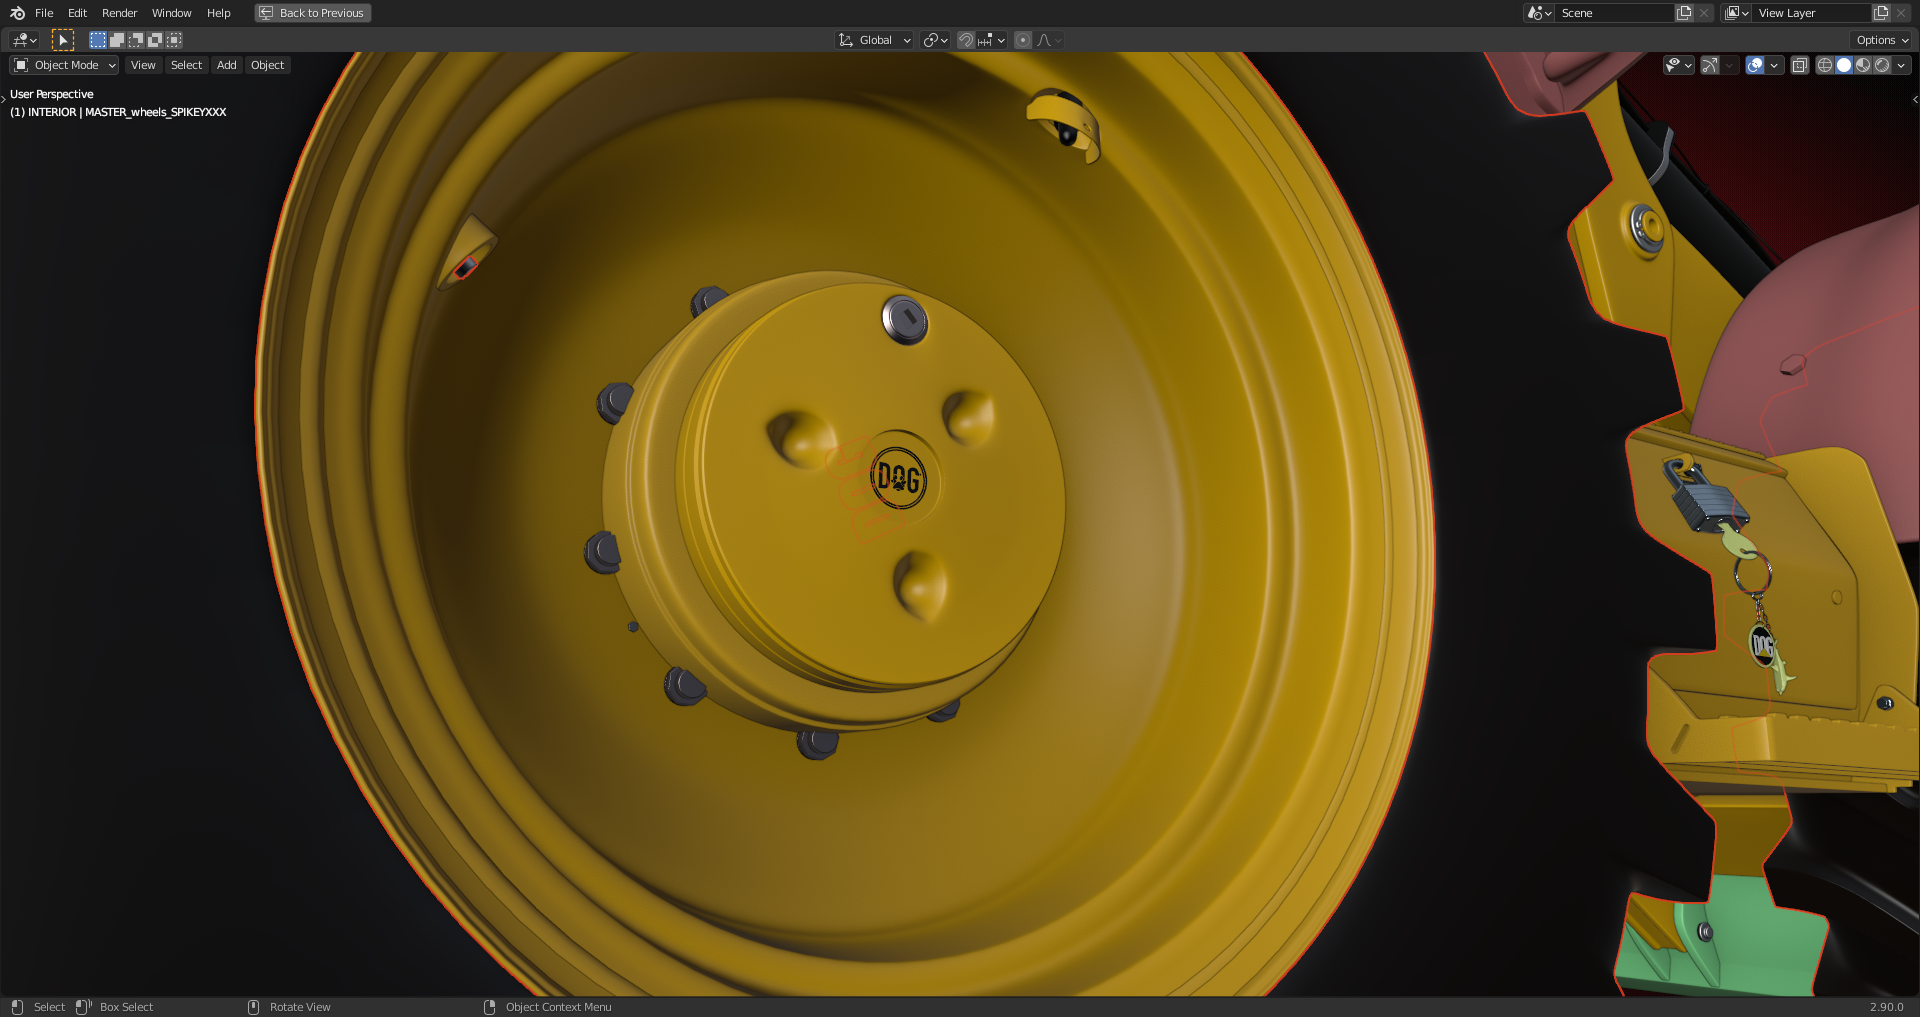Click the "Box Select" status bar hint
1920x1017 pixels.
126,1007
